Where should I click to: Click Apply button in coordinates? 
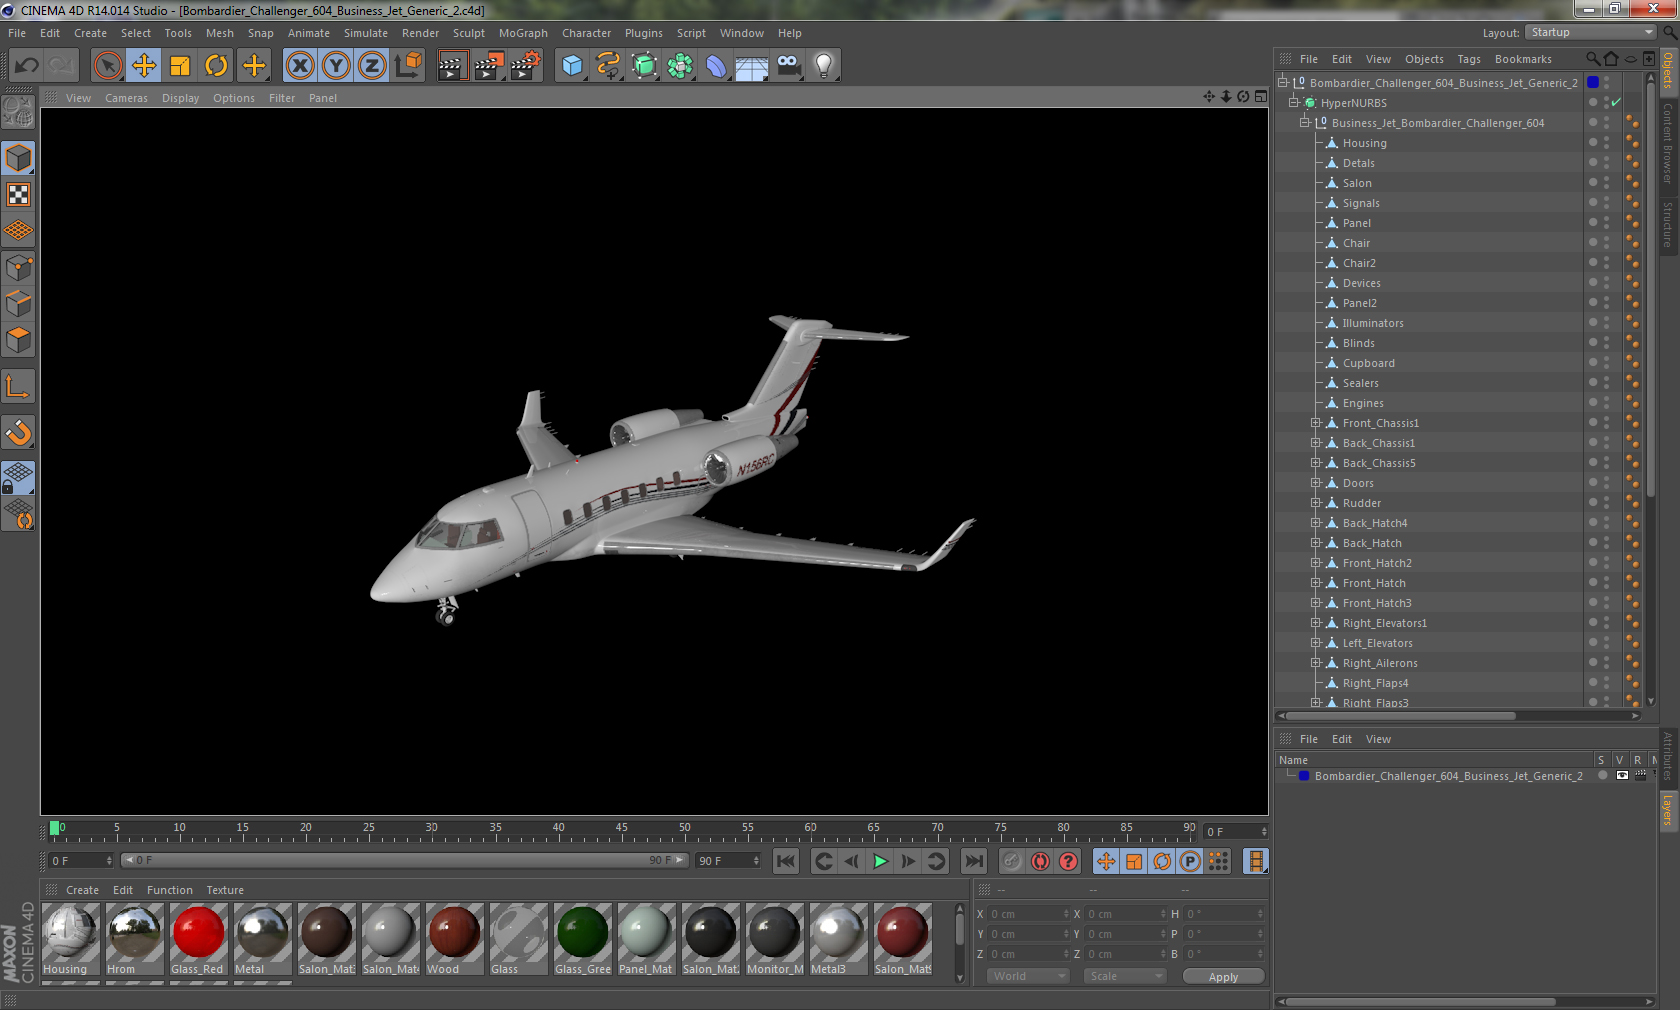point(1223,977)
